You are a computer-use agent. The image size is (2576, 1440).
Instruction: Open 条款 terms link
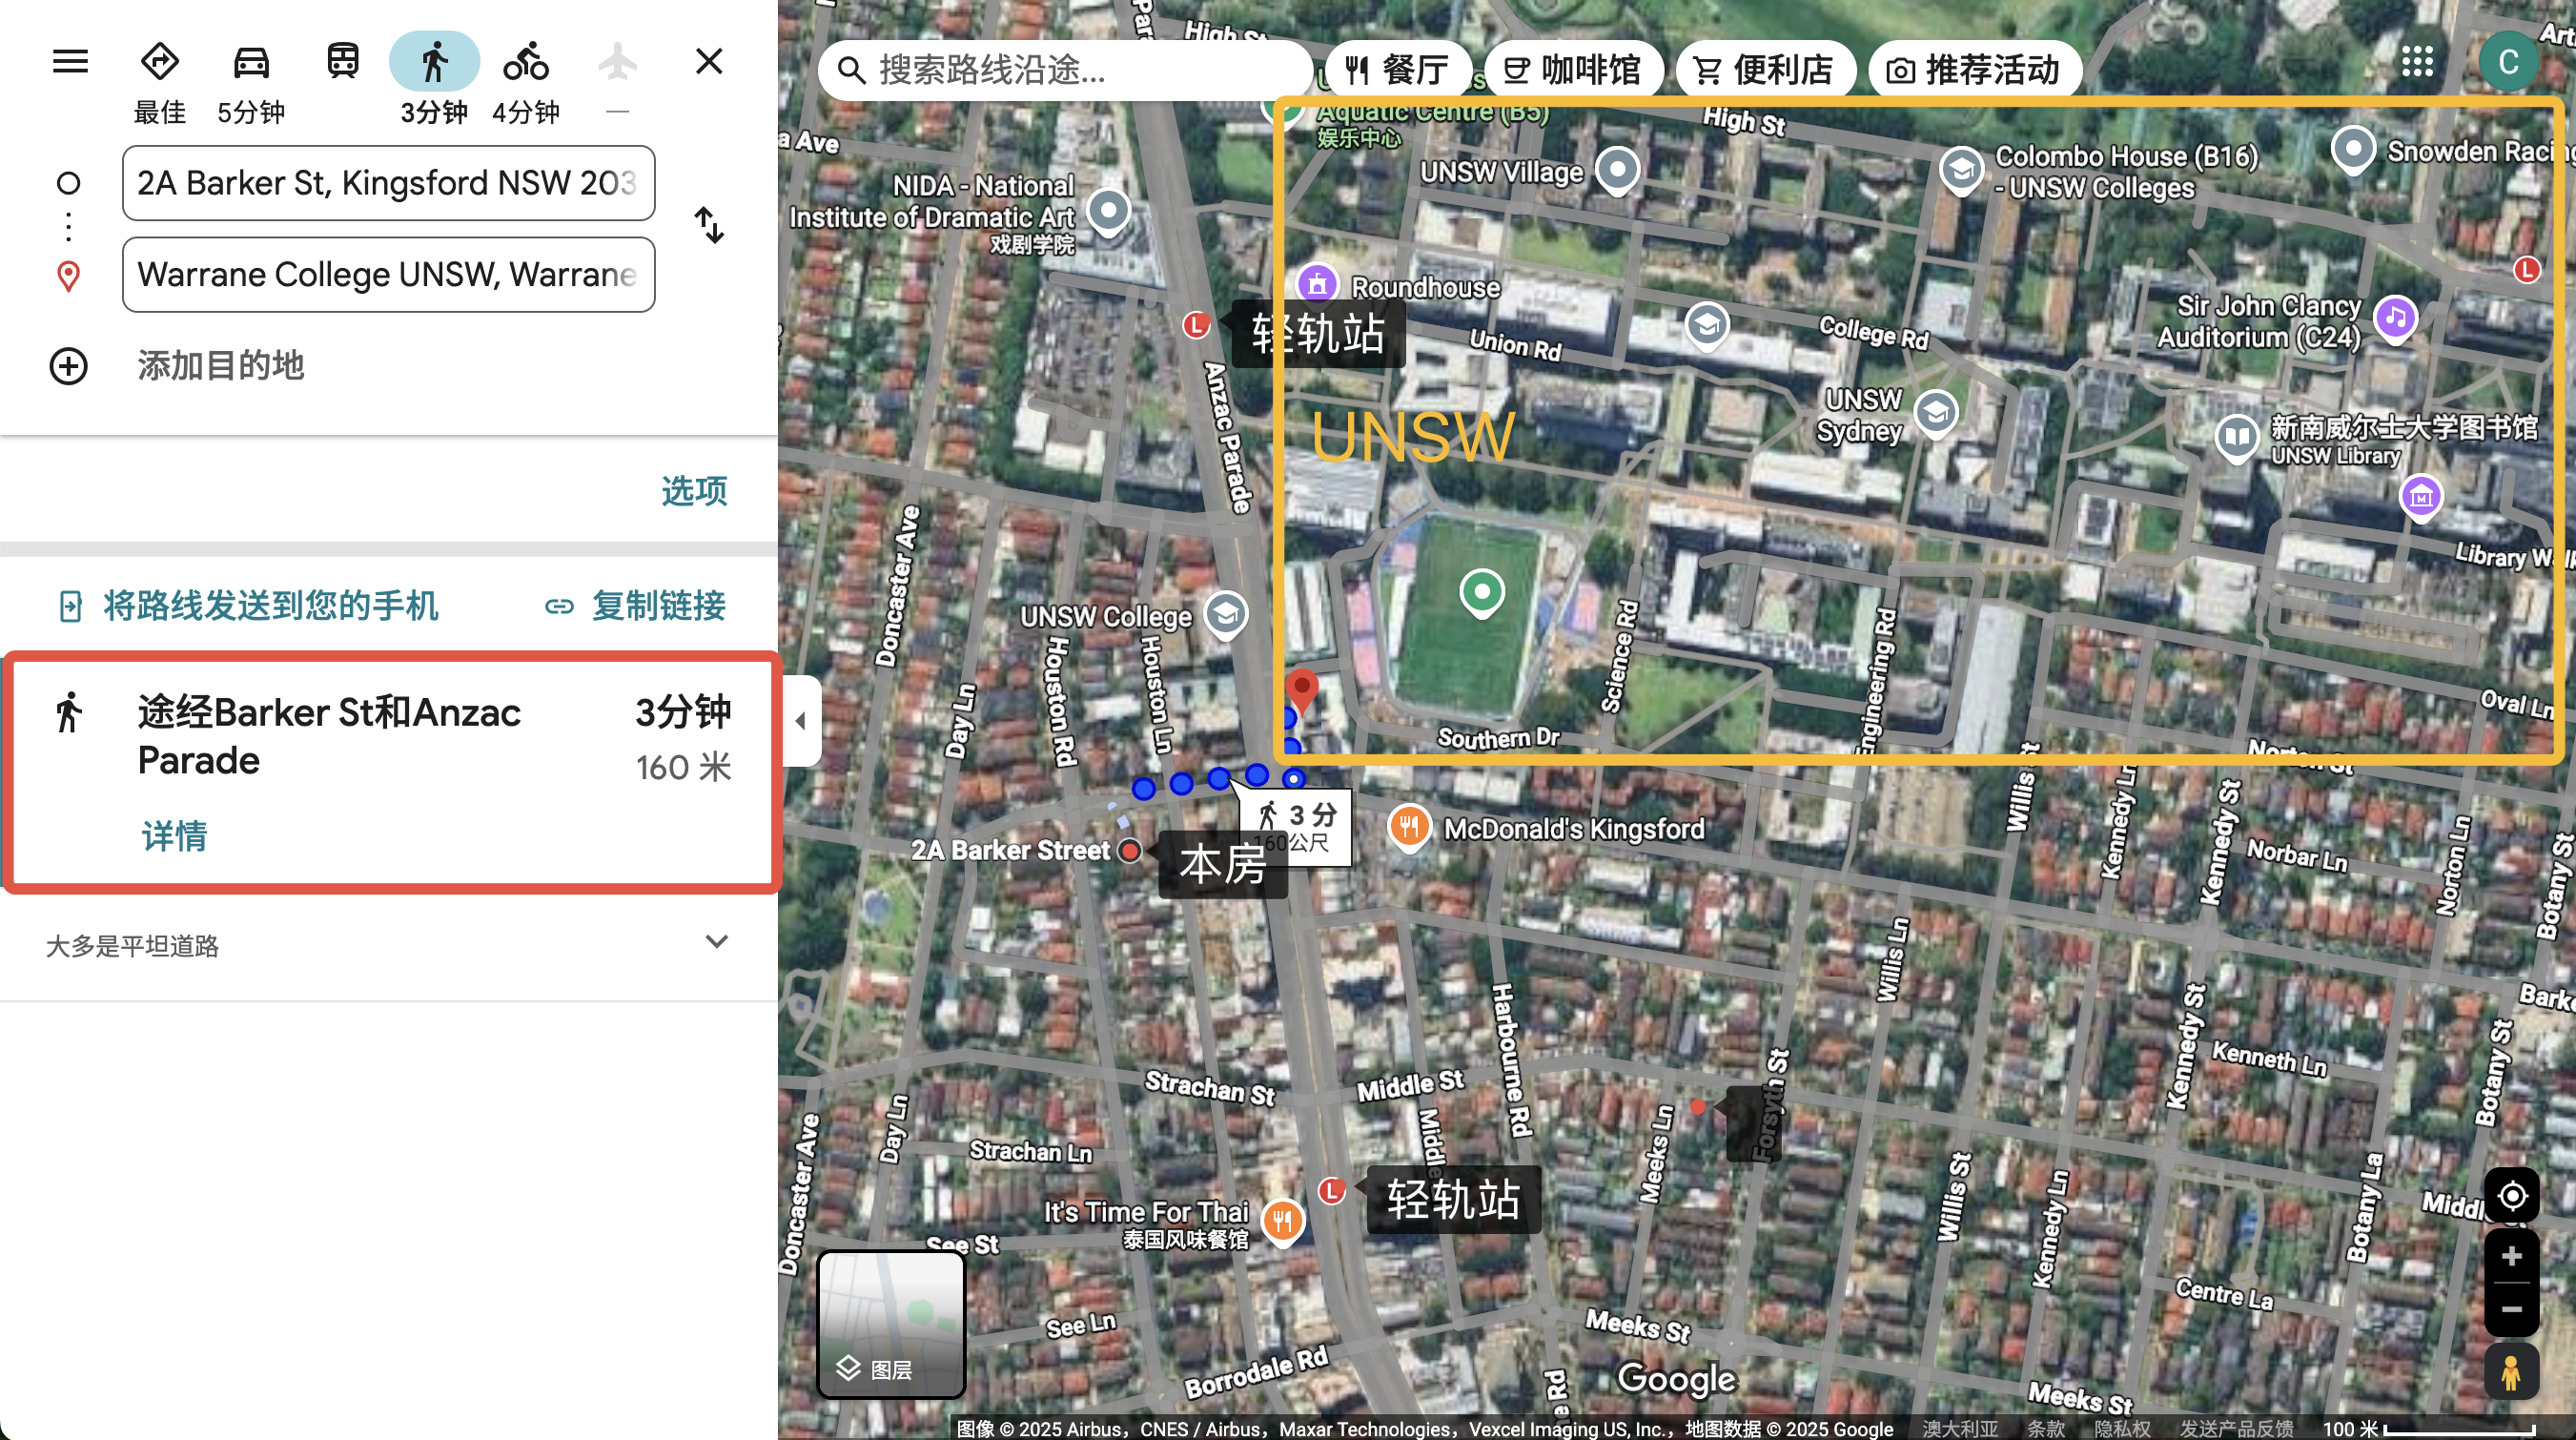tap(2046, 1429)
